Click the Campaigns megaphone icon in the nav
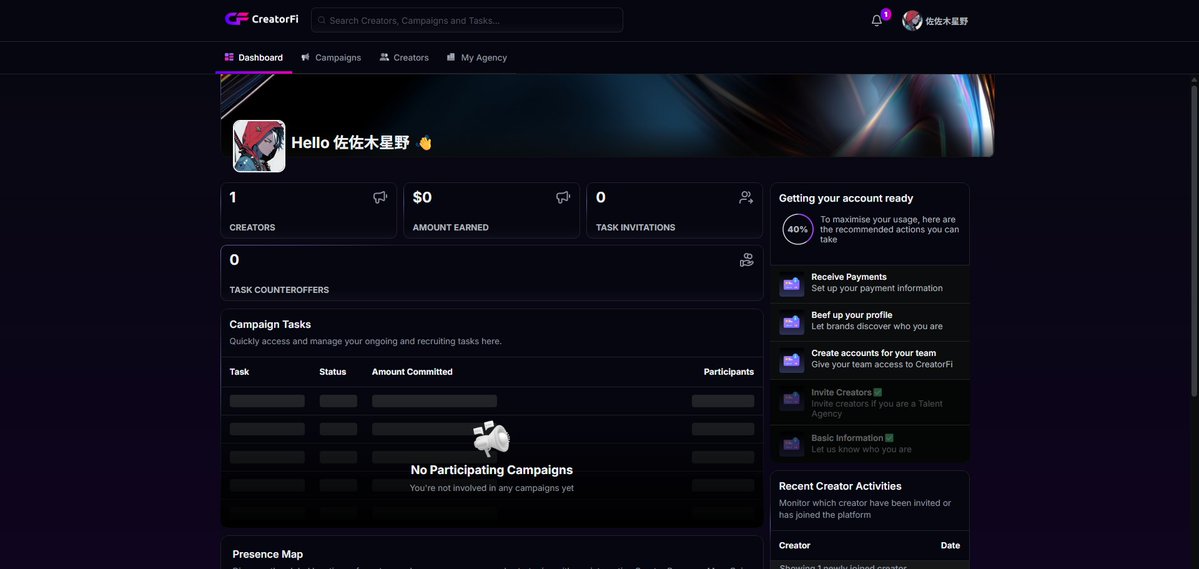 [306, 57]
